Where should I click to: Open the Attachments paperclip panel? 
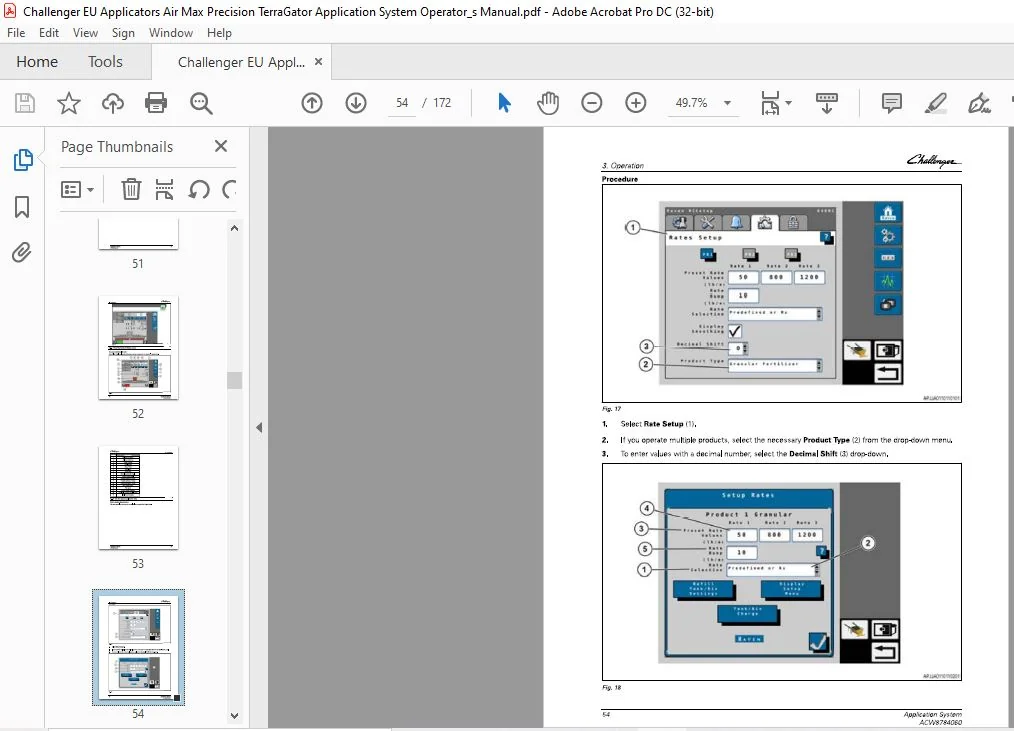21,252
